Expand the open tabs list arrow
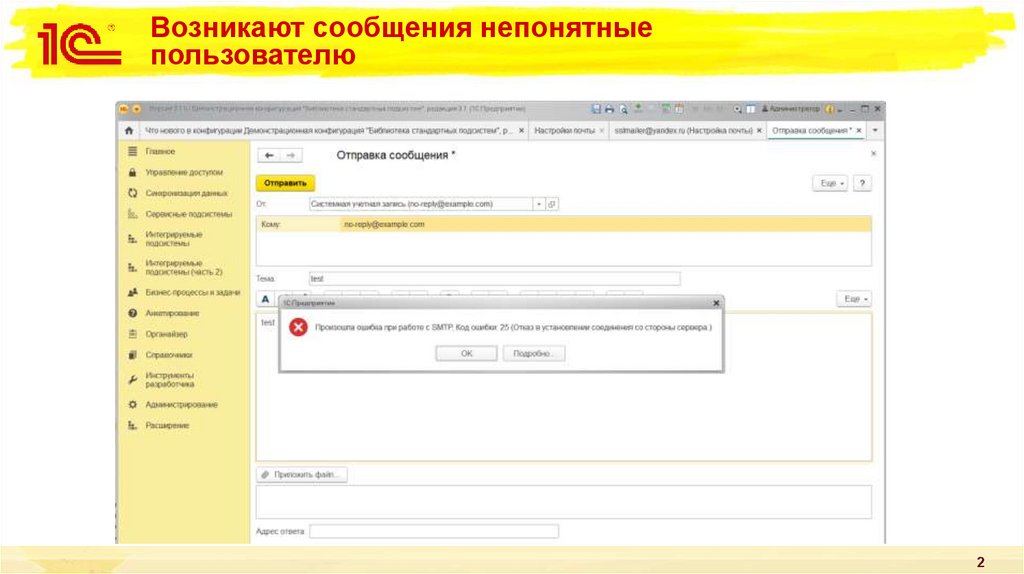The image size is (1024, 574). coord(875,131)
